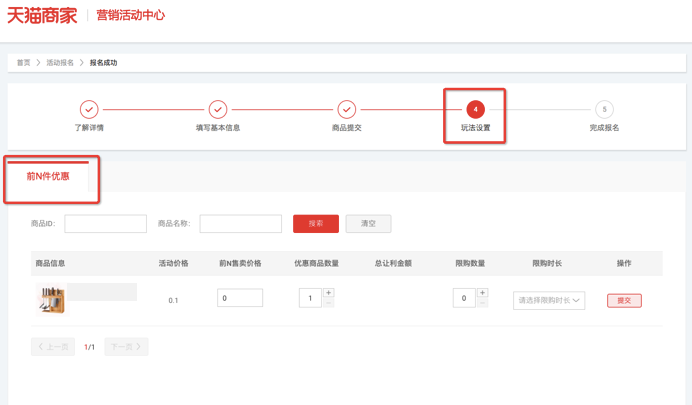This screenshot has width=692, height=405.
Task: Go to 首页 in breadcrumb
Action: coord(23,63)
